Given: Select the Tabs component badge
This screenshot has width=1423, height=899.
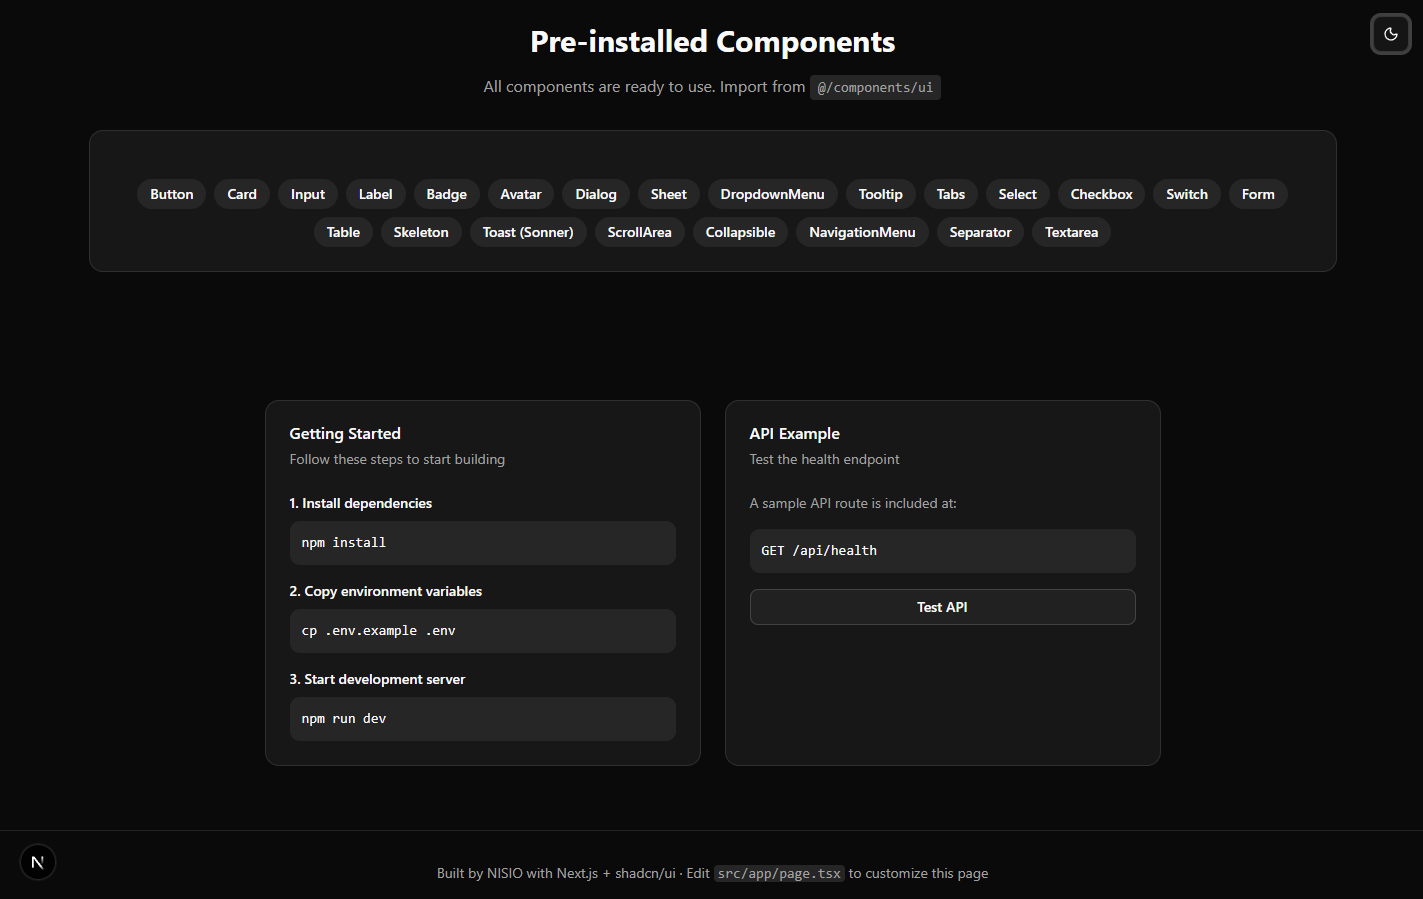Looking at the screenshot, I should (951, 194).
